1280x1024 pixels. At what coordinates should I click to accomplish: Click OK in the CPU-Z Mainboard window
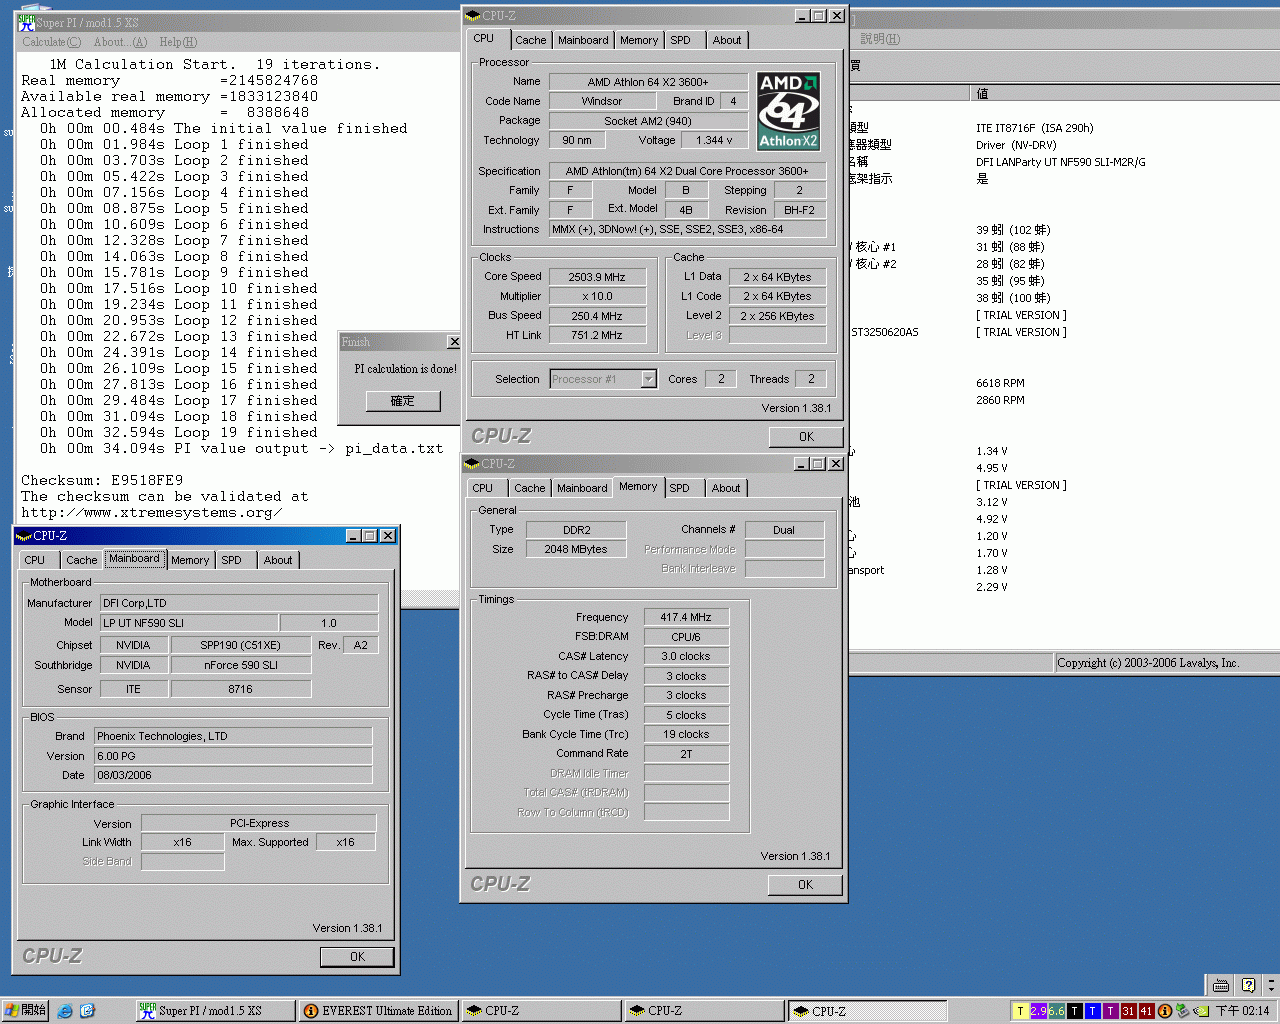point(357,957)
